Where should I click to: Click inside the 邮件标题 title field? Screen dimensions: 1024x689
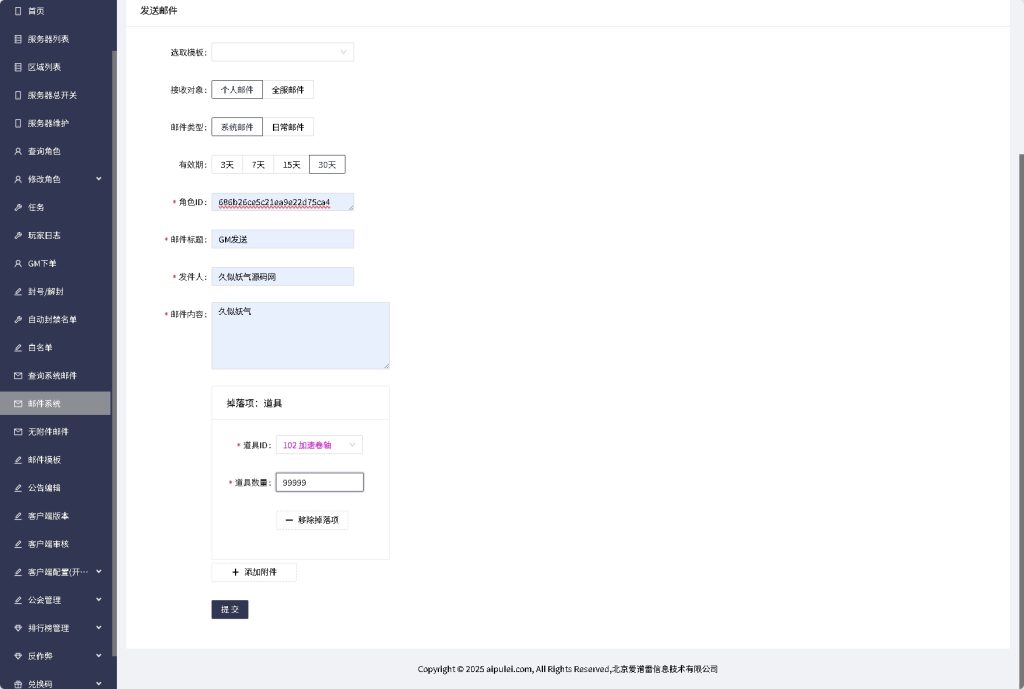point(282,239)
